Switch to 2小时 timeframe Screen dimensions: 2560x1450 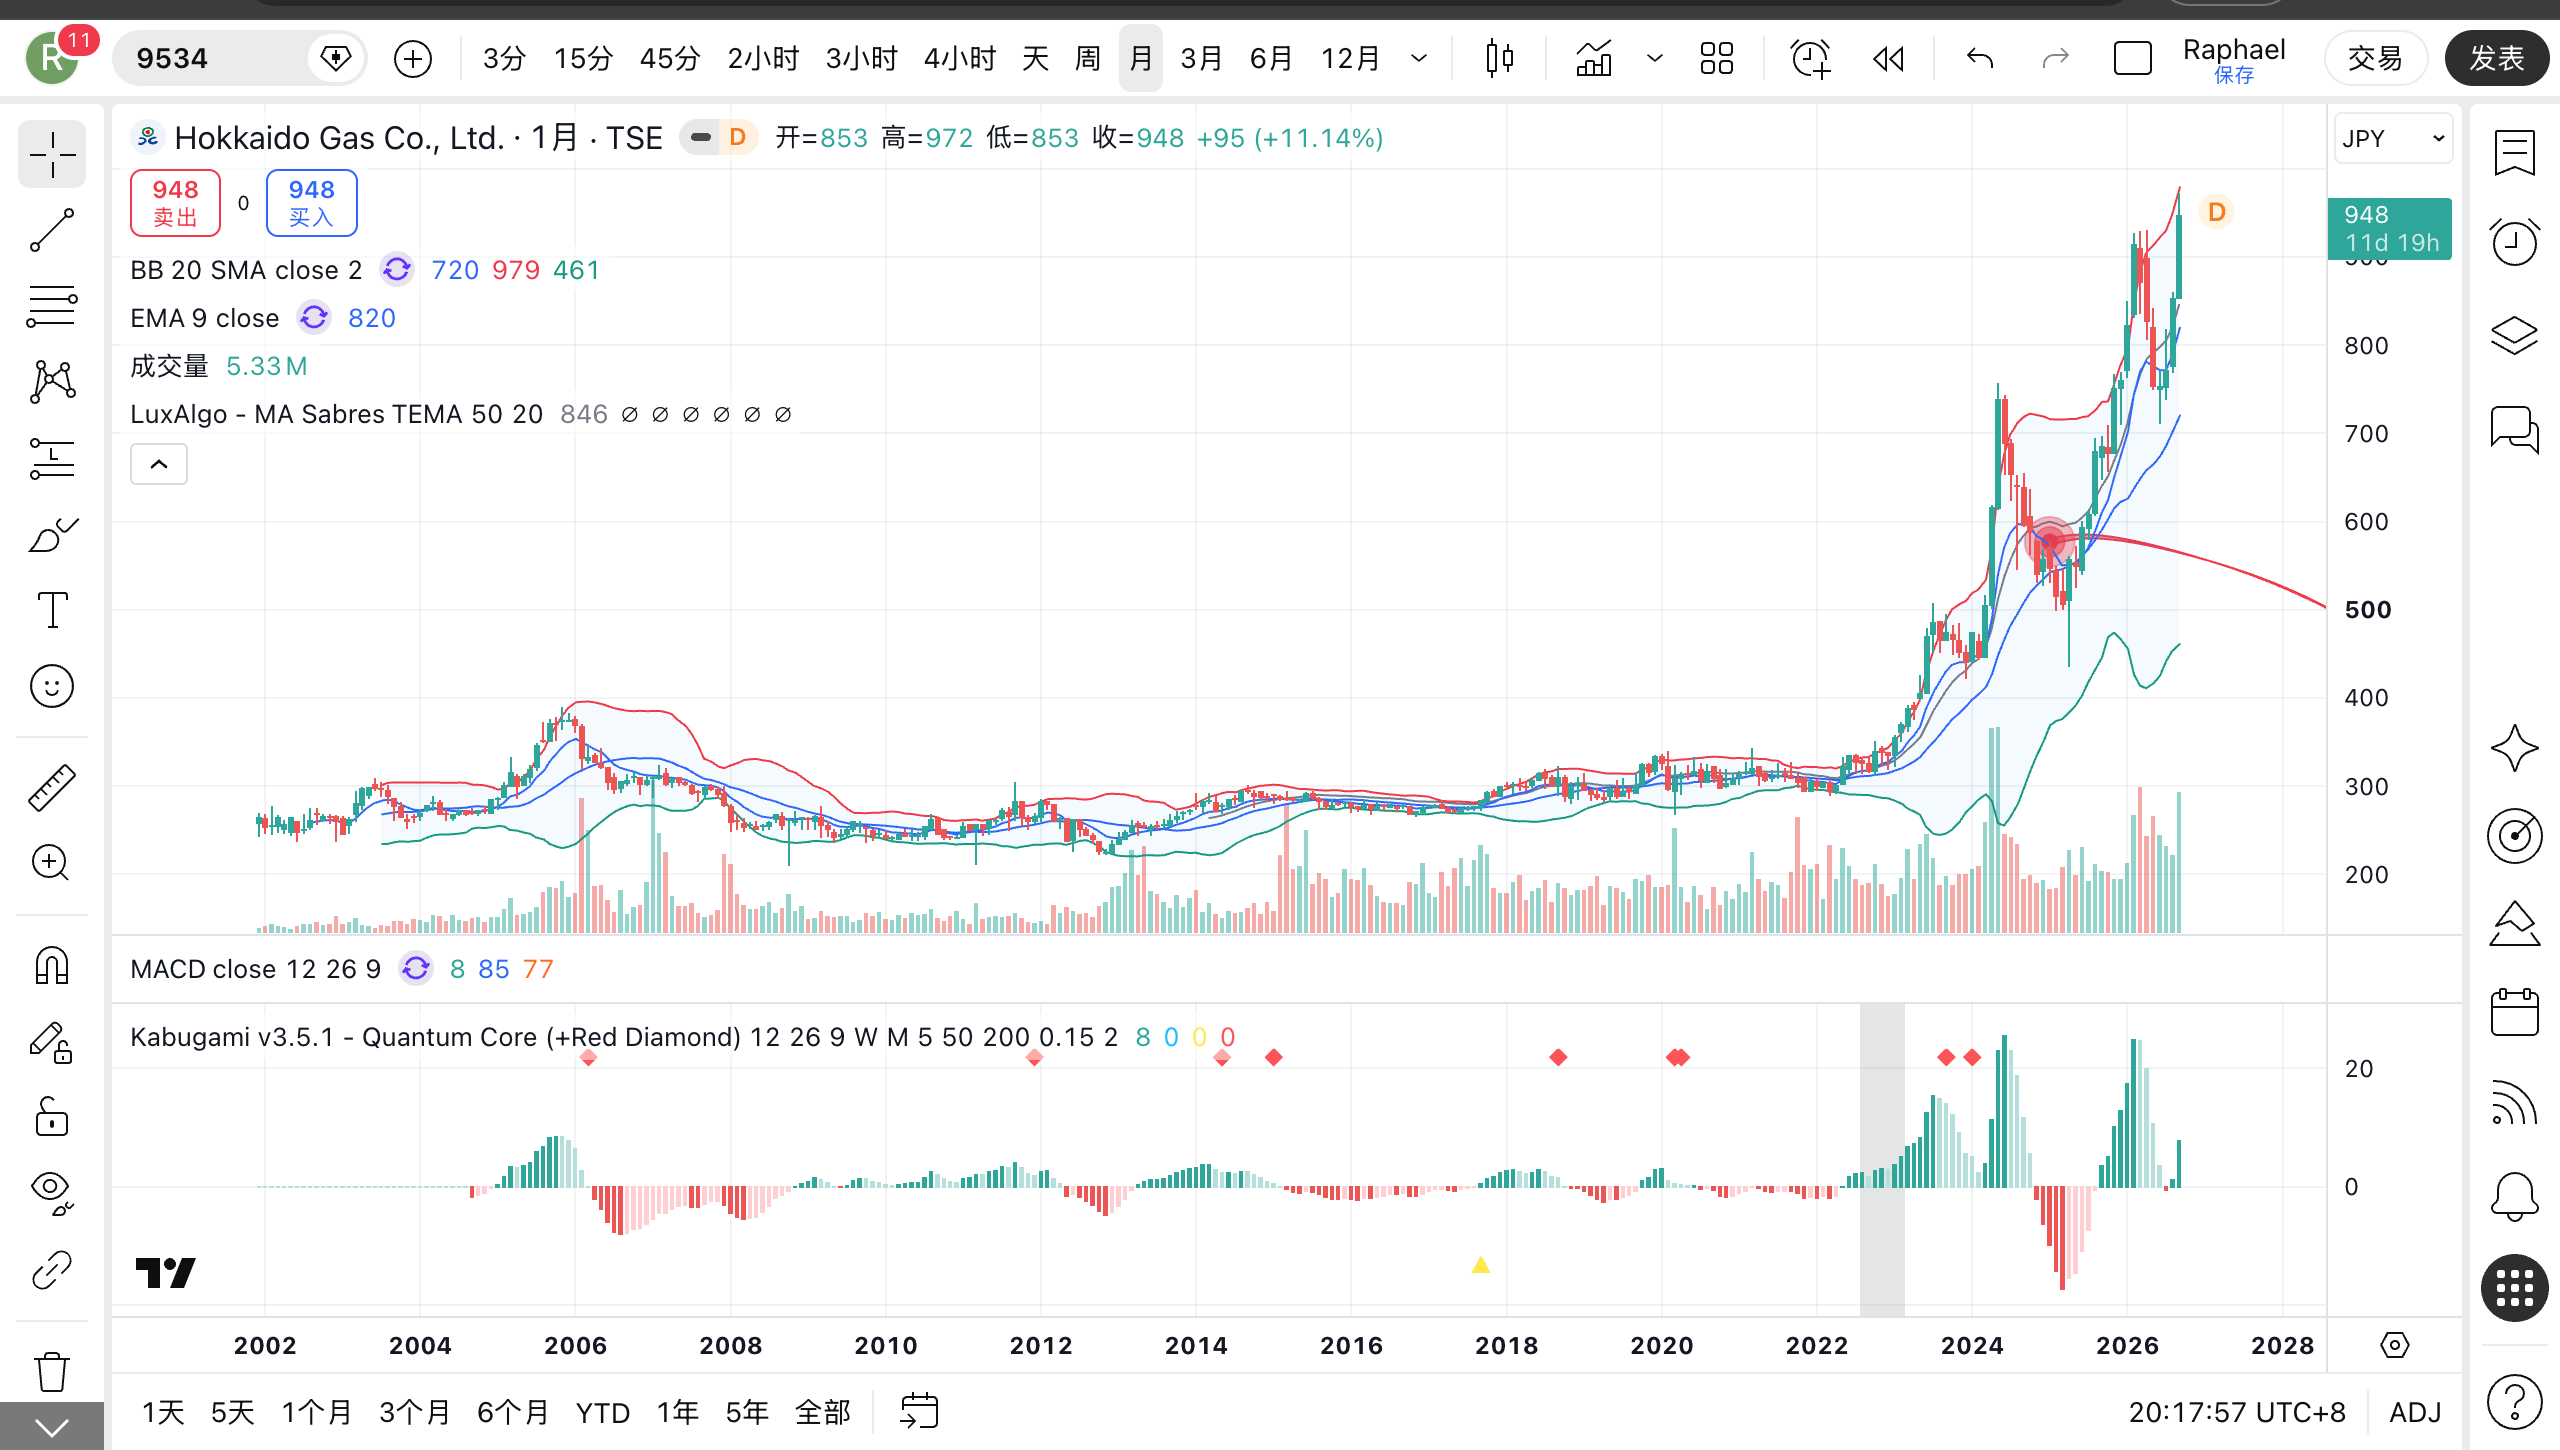763,59
